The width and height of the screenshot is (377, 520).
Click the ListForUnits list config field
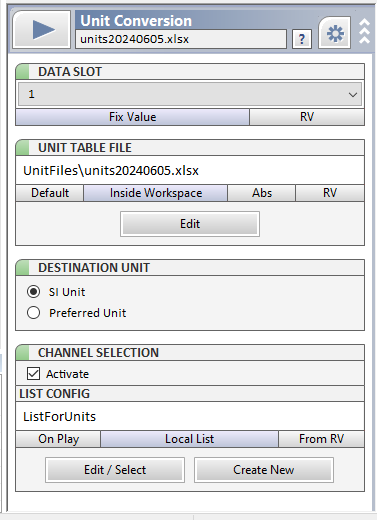[x=190, y=416]
